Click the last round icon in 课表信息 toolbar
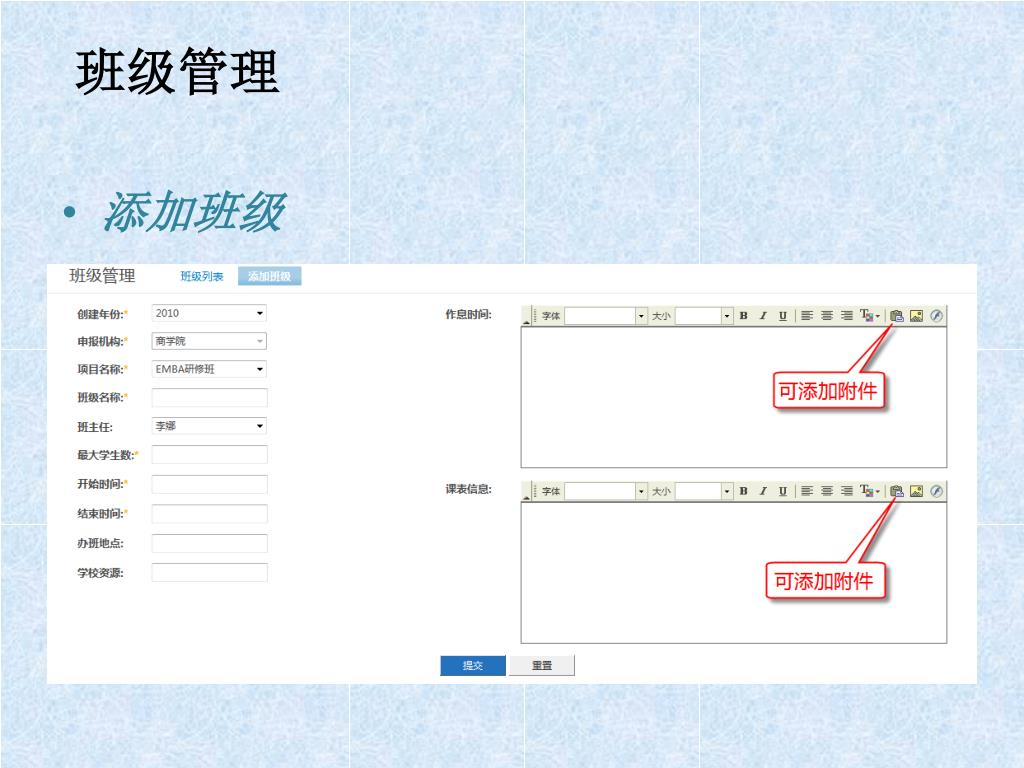 [936, 491]
